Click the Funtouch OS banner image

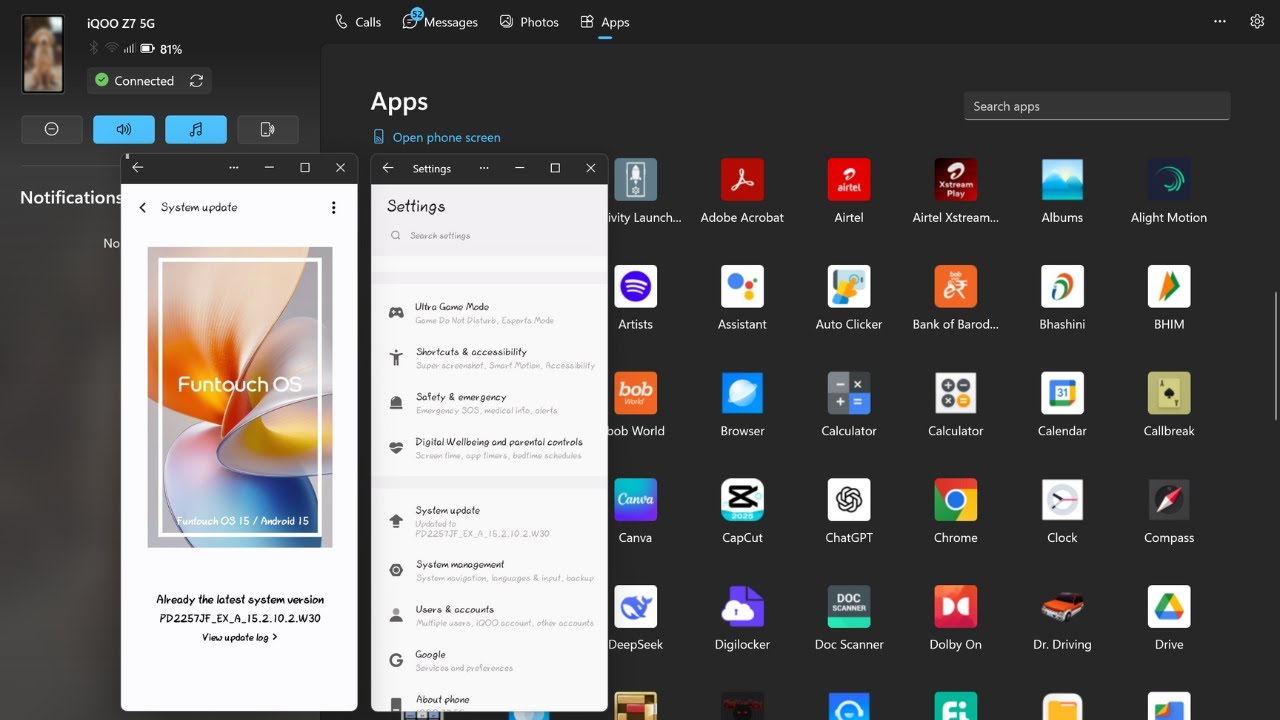coord(240,397)
